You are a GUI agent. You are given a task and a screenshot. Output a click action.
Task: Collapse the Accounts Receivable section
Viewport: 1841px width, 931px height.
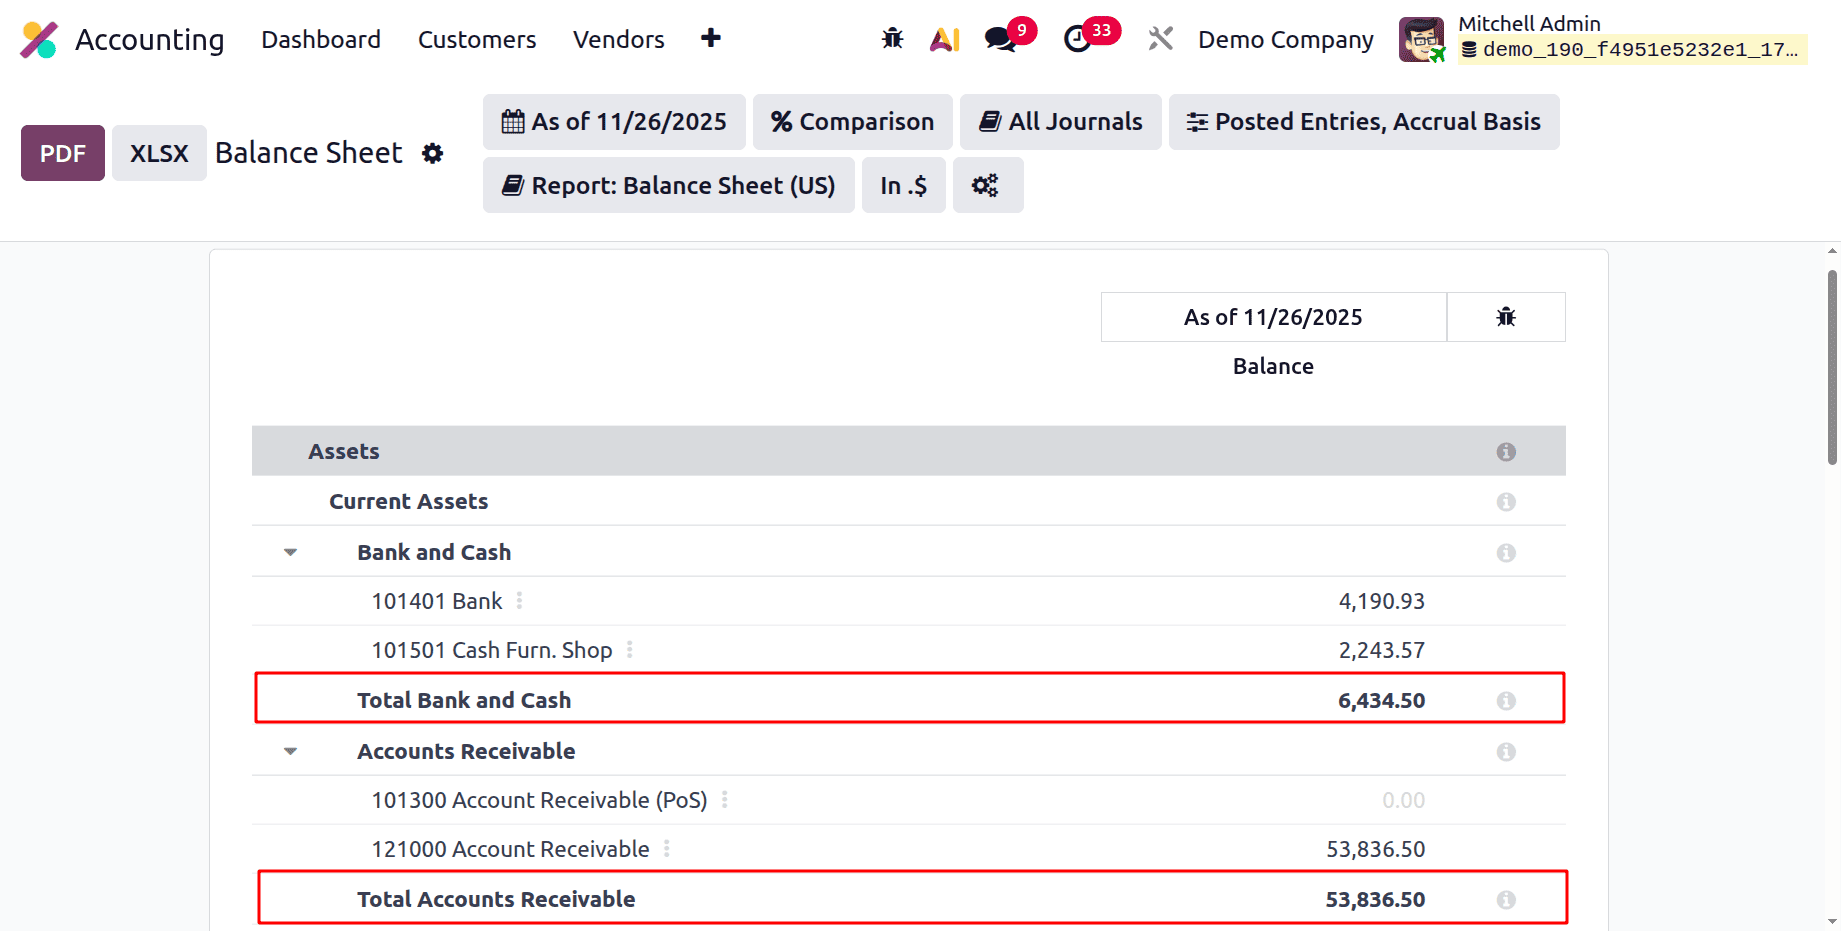[x=290, y=751]
